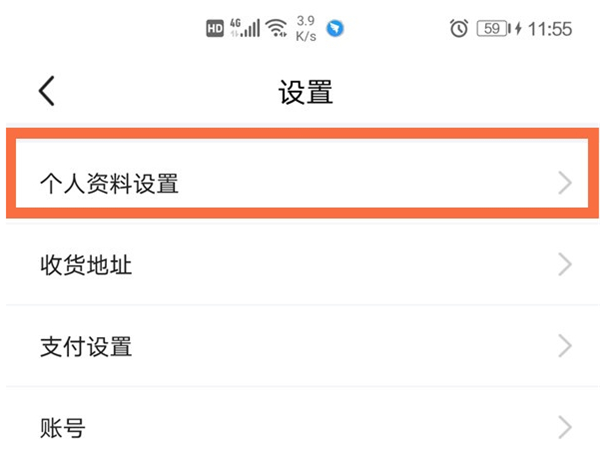600x450 pixels.
Task: Tap the blue bird app notification icon
Action: (337, 29)
